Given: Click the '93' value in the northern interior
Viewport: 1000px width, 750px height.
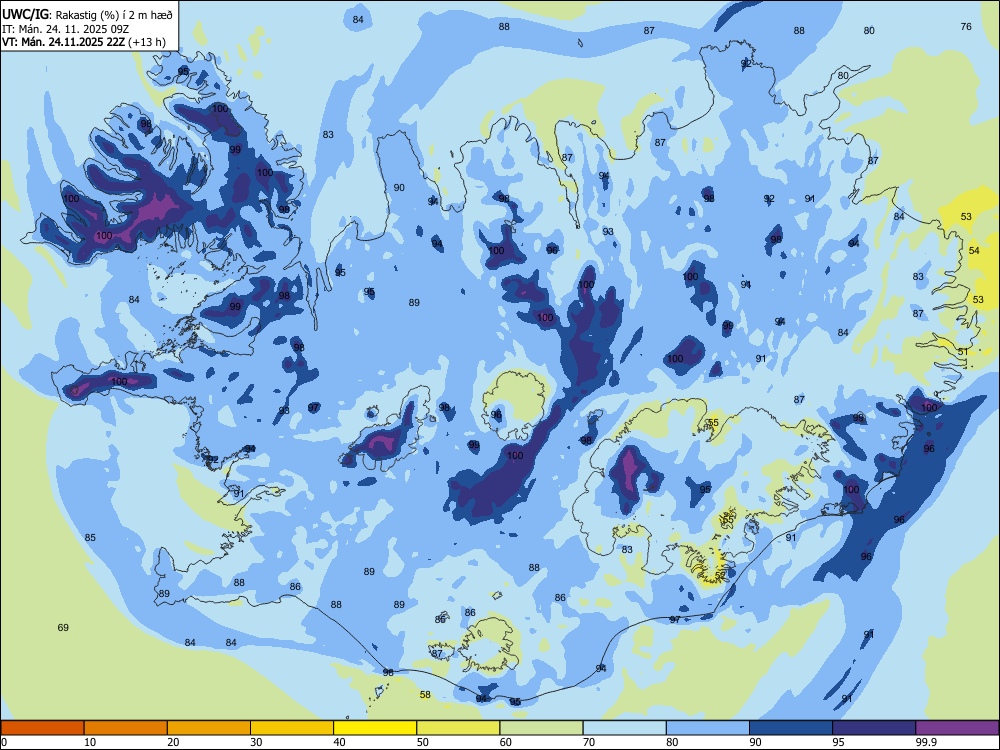Looking at the screenshot, I should (x=608, y=232).
